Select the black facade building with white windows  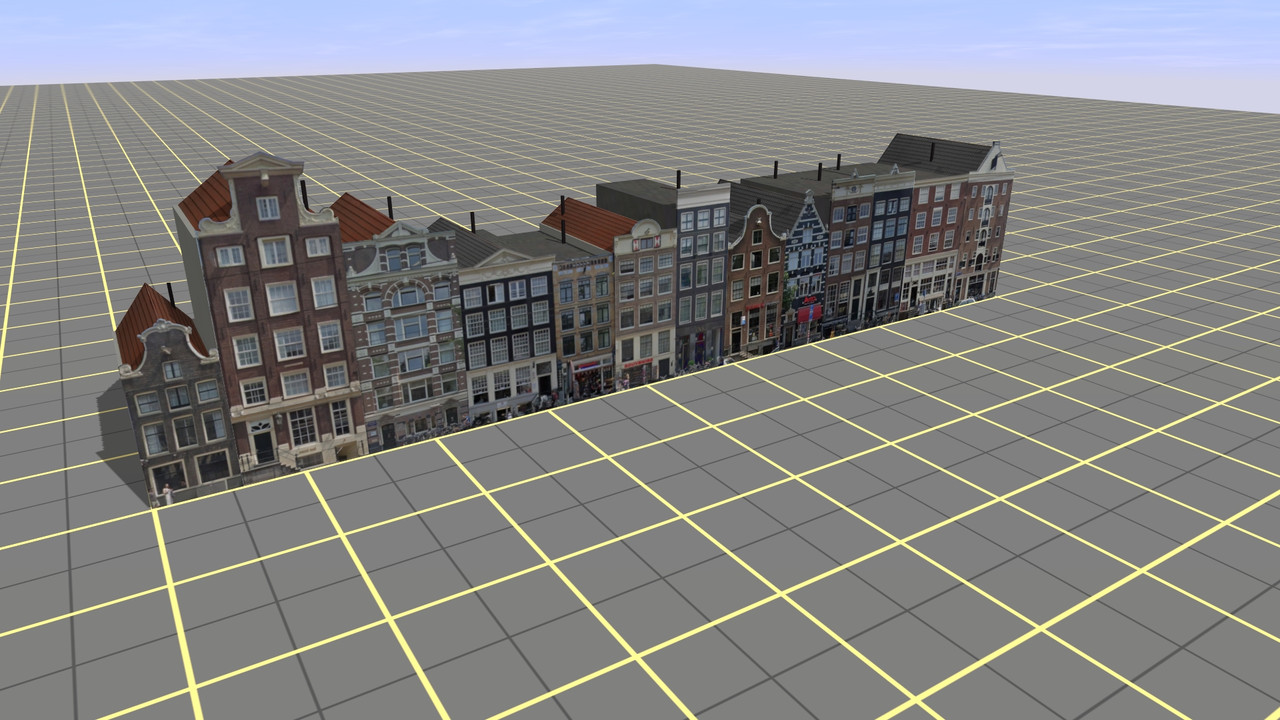pos(508,335)
